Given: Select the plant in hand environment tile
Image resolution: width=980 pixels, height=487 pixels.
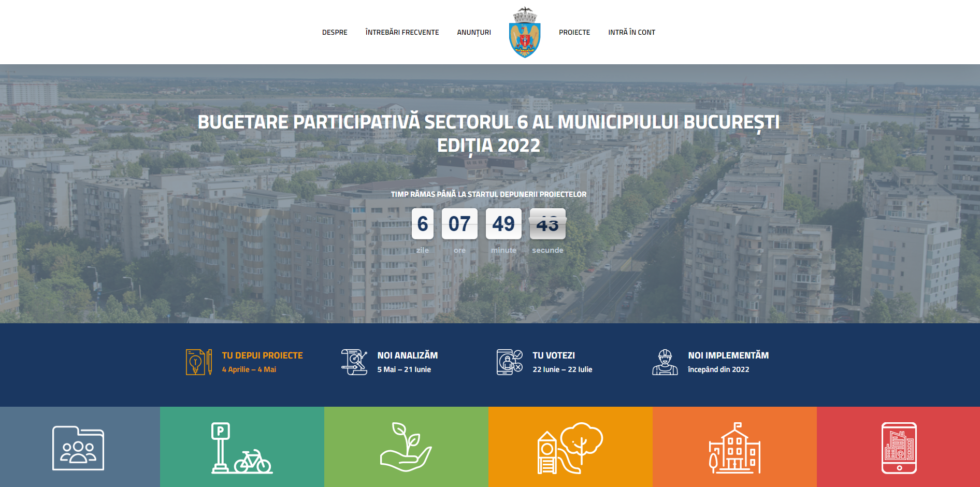Looking at the screenshot, I should [x=405, y=447].
